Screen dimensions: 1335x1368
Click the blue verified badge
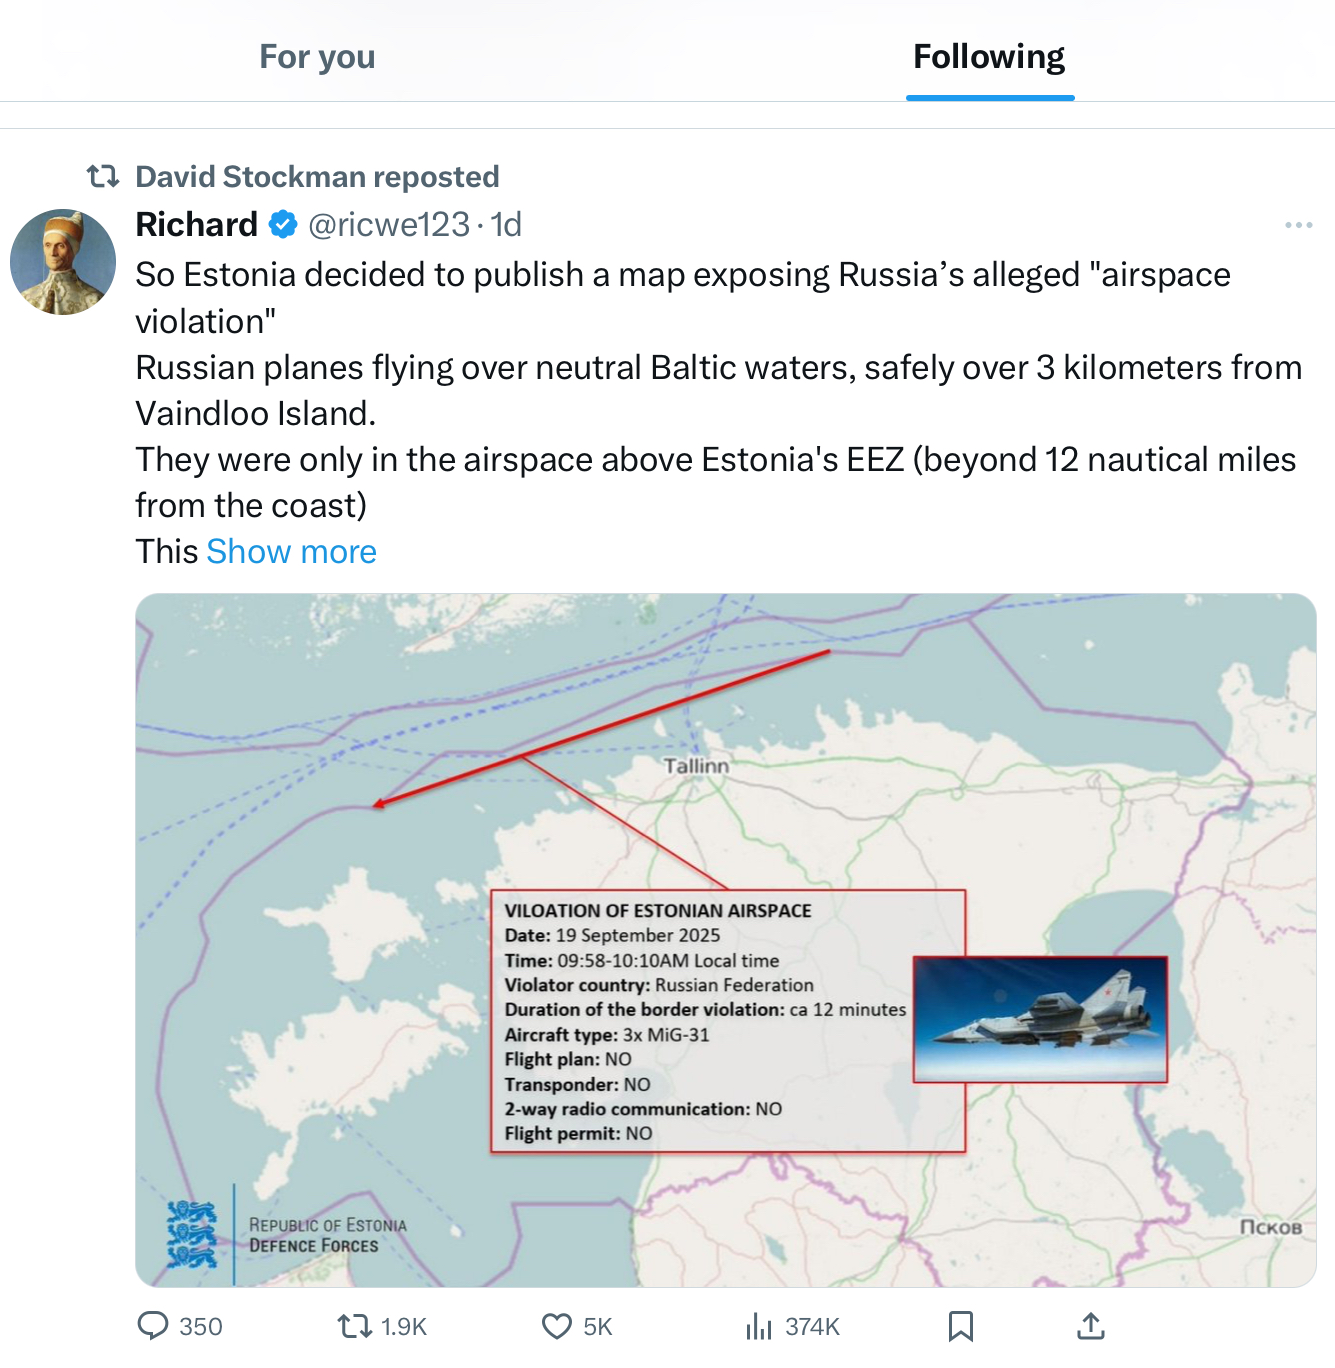pyautogui.click(x=283, y=225)
